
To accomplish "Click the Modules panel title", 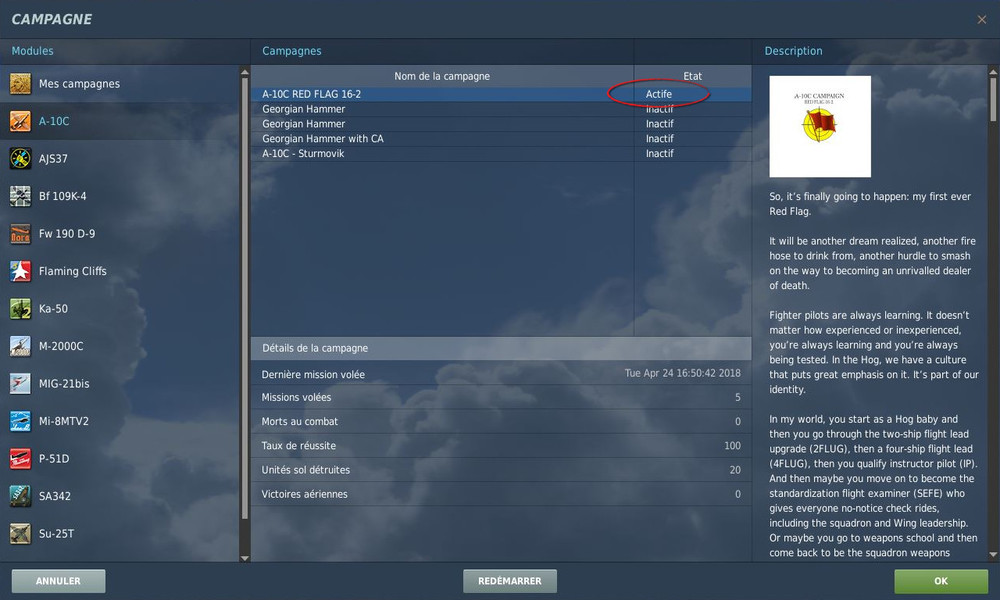I will tap(33, 51).
